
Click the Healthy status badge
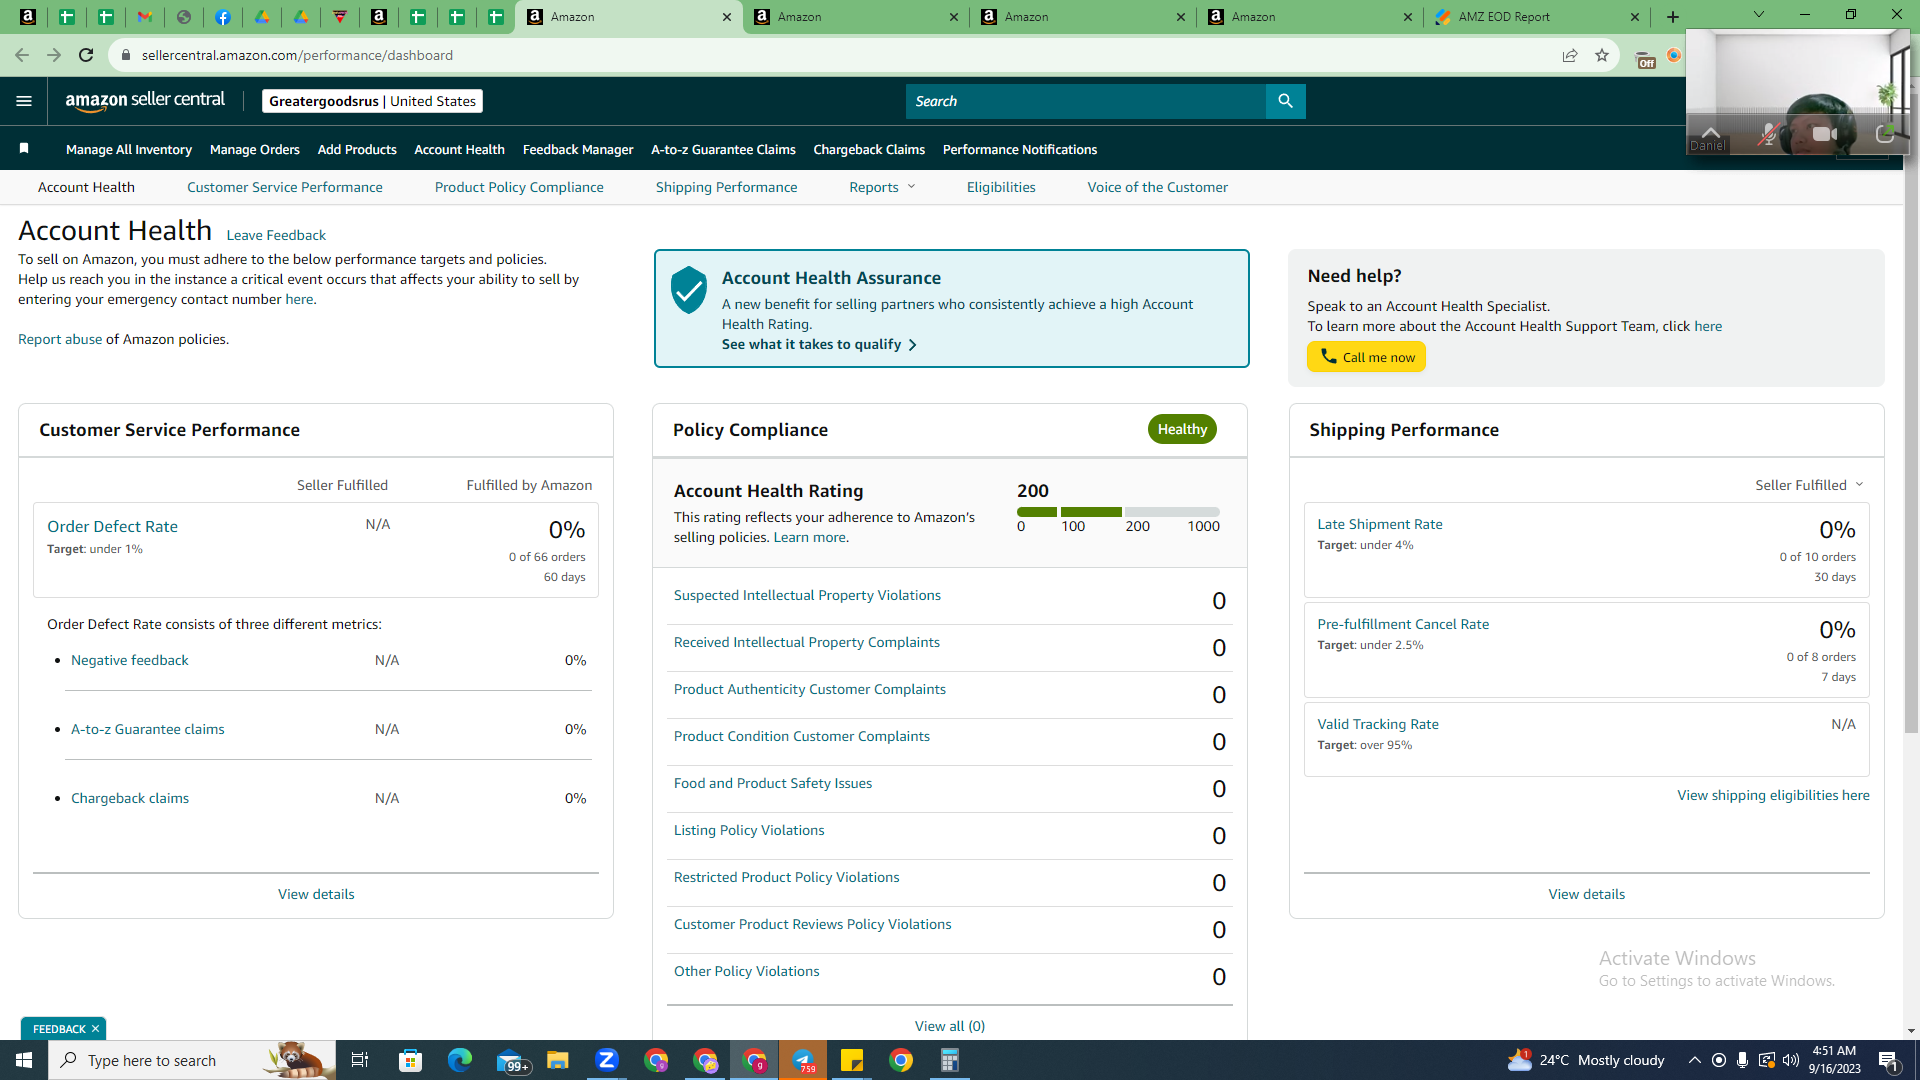click(1182, 429)
